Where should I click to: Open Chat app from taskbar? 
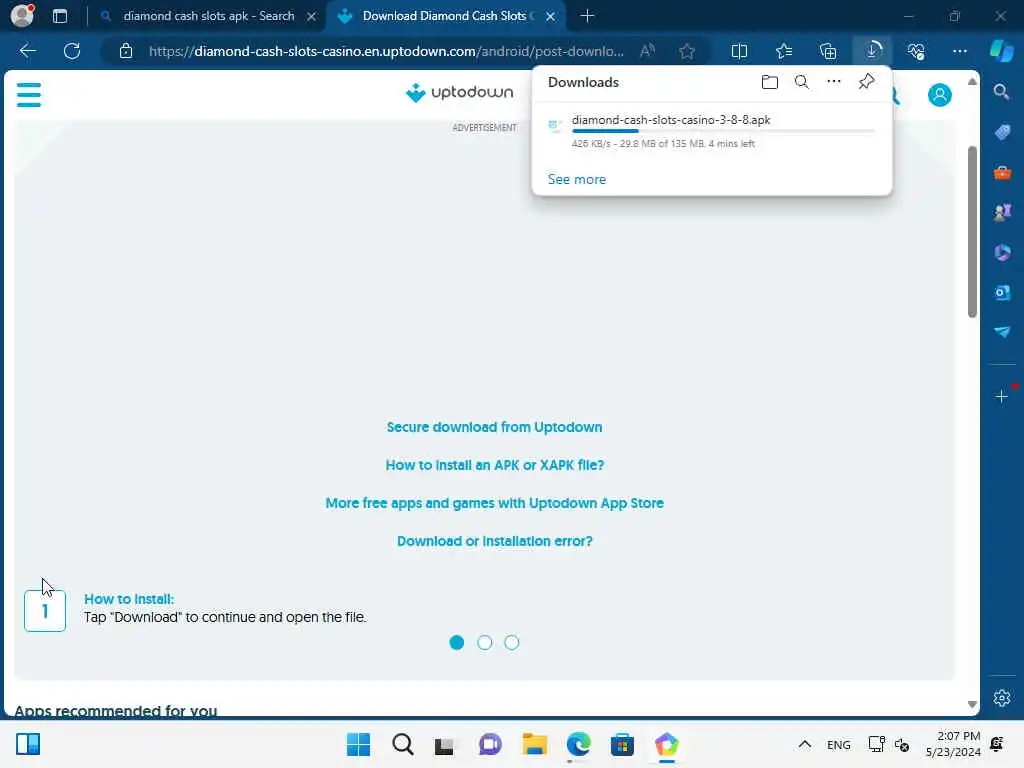tap(490, 744)
